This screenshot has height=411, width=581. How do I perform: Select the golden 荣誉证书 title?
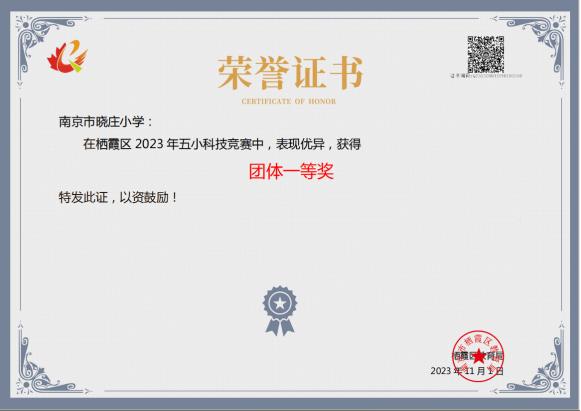pos(290,73)
